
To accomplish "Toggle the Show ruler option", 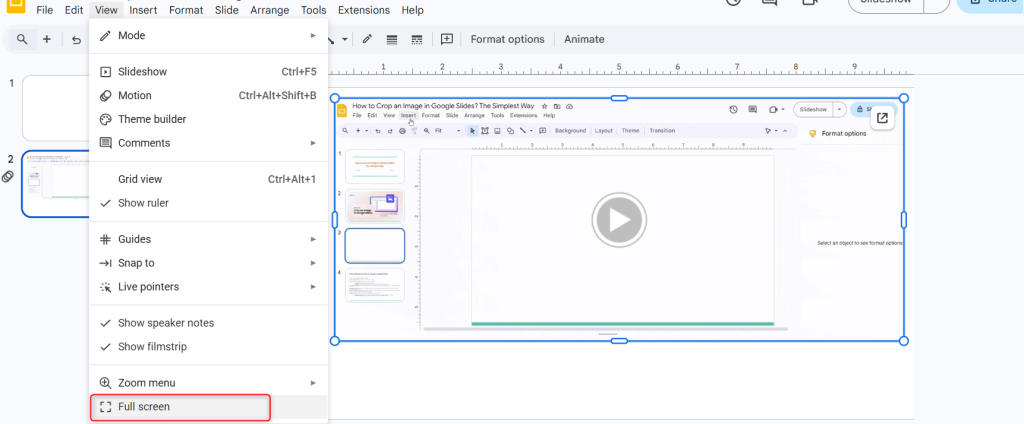I will (208, 203).
